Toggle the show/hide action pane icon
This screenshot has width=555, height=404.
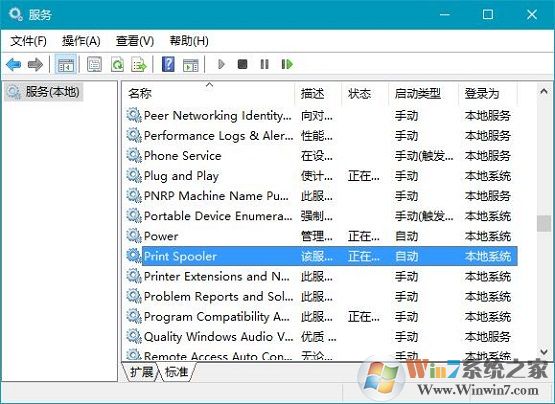[191, 65]
